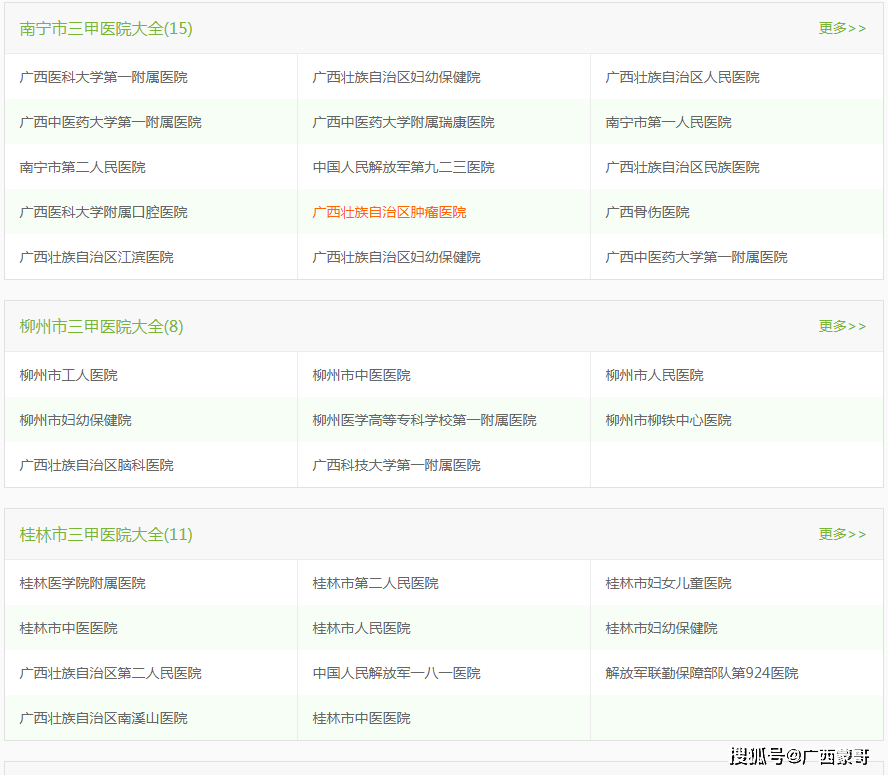Open 广西医科大学第一附属医院 link

click(x=103, y=77)
